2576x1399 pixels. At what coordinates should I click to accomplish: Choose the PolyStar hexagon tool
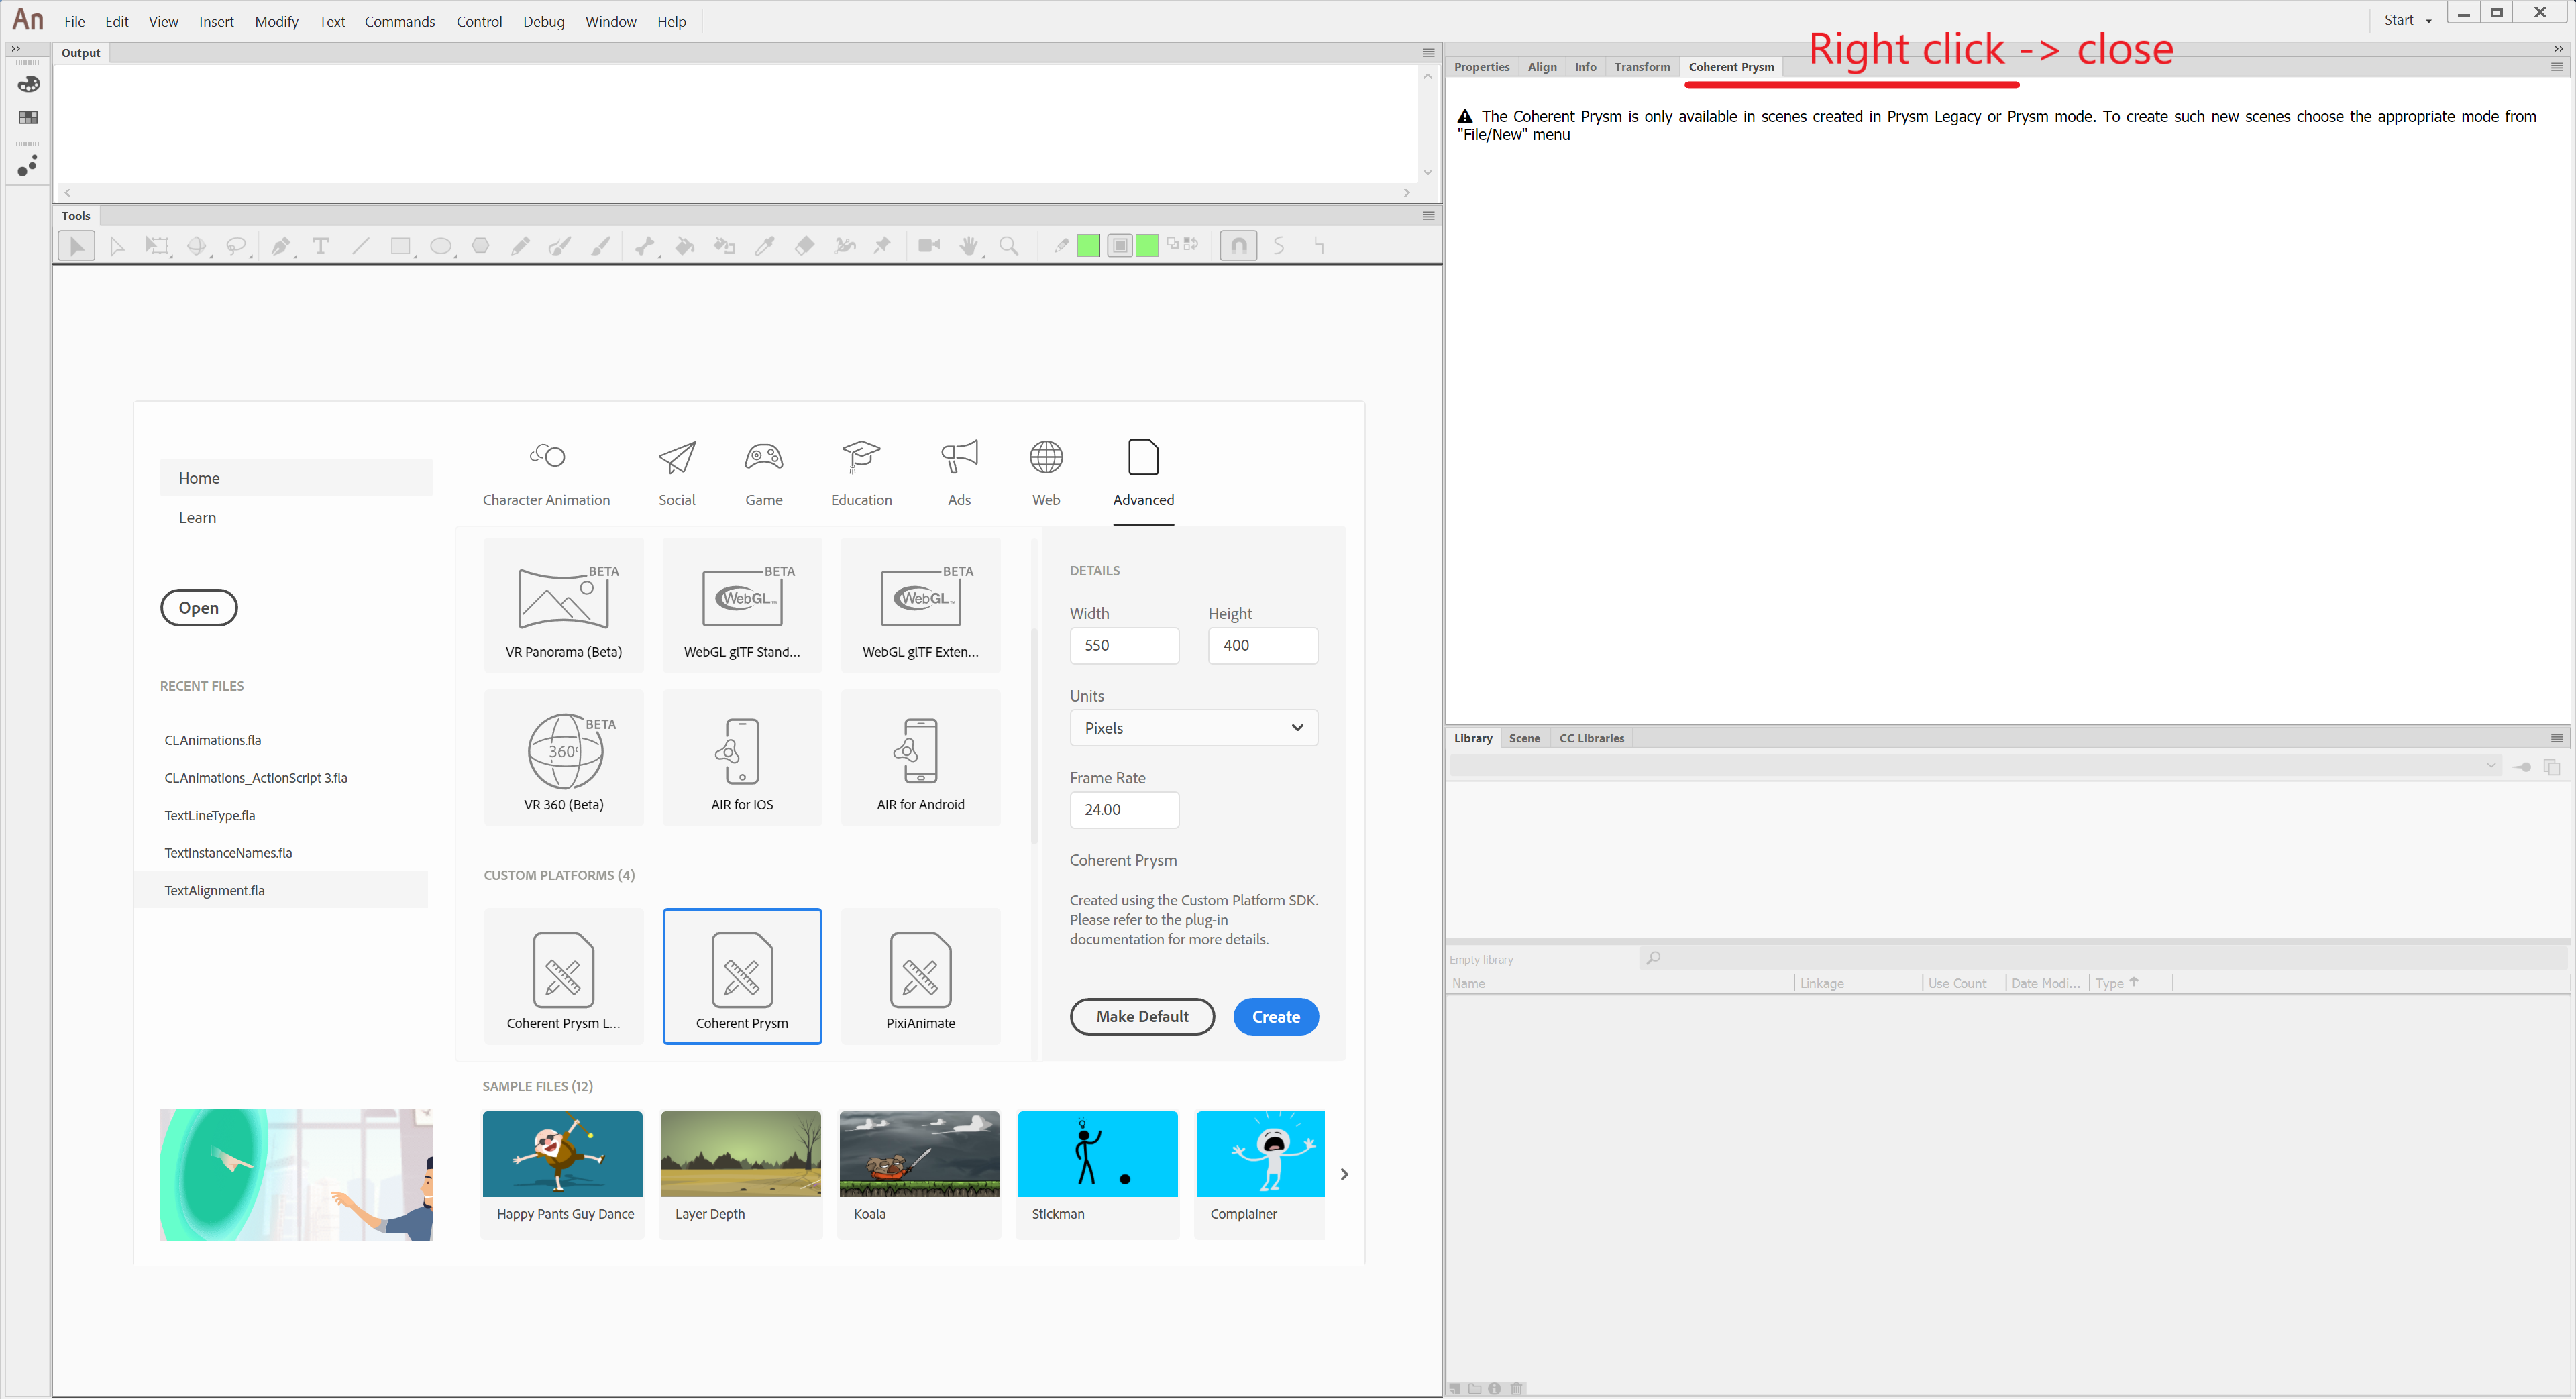(x=481, y=246)
